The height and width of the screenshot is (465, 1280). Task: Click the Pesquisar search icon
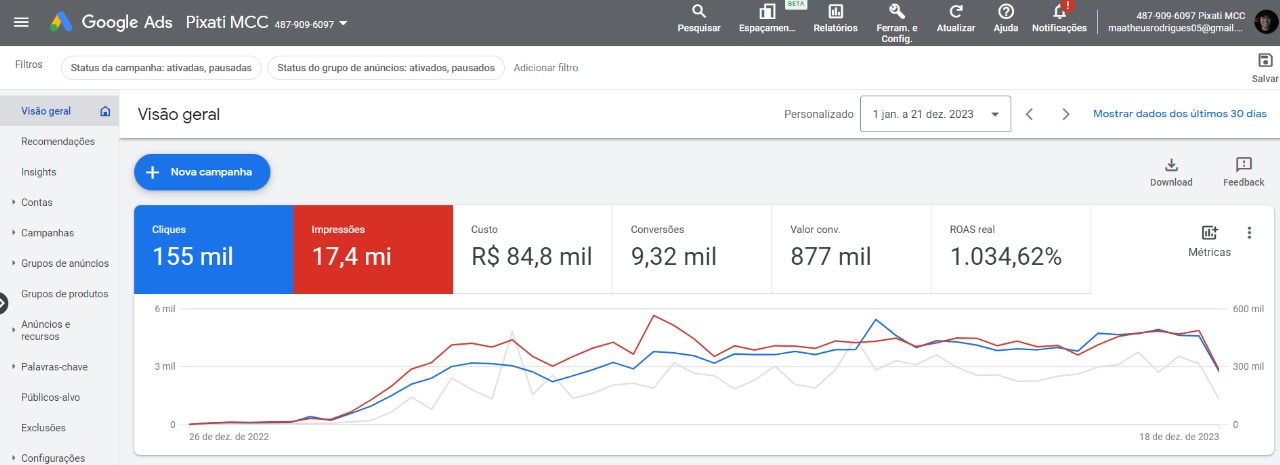699,12
